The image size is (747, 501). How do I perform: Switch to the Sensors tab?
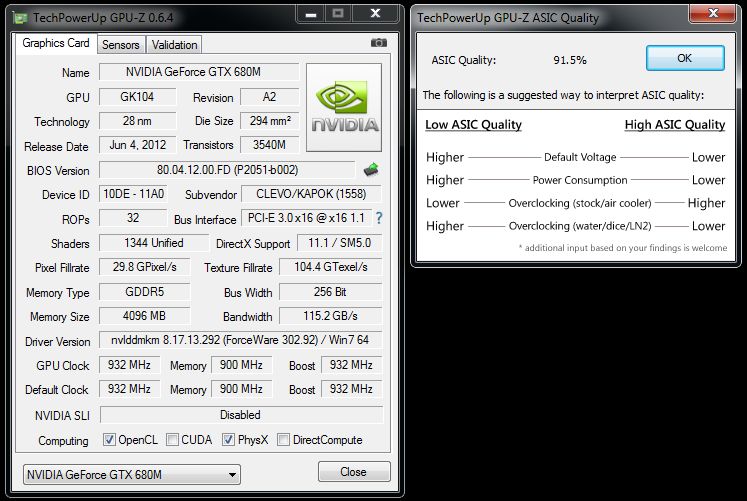coord(121,45)
